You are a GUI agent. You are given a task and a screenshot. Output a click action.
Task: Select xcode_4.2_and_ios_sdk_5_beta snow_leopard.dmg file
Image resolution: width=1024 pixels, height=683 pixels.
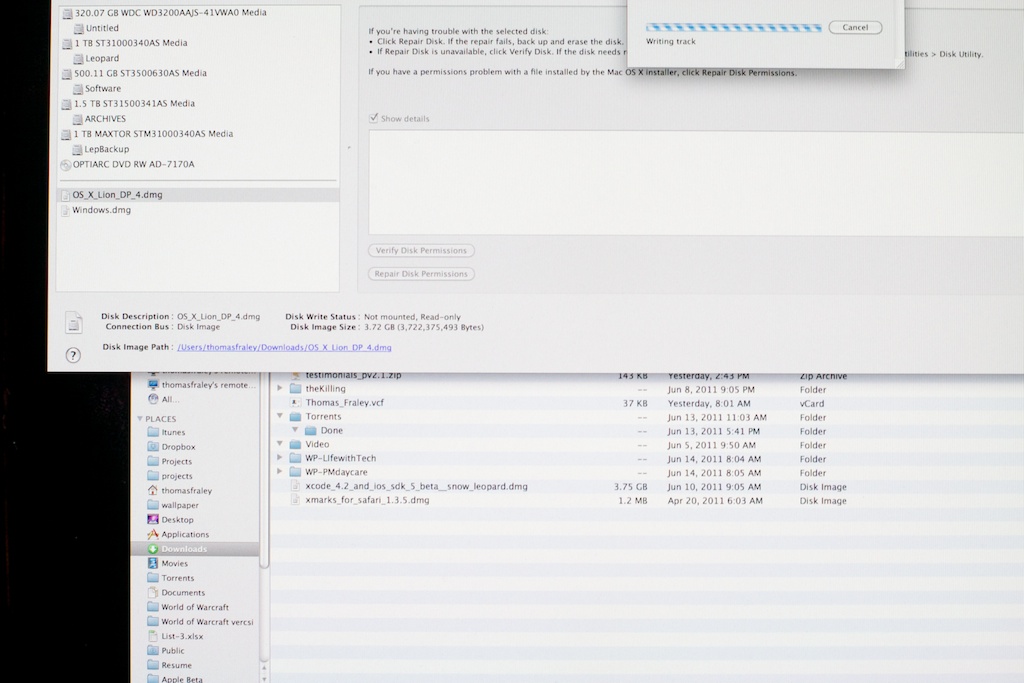[x=416, y=486]
